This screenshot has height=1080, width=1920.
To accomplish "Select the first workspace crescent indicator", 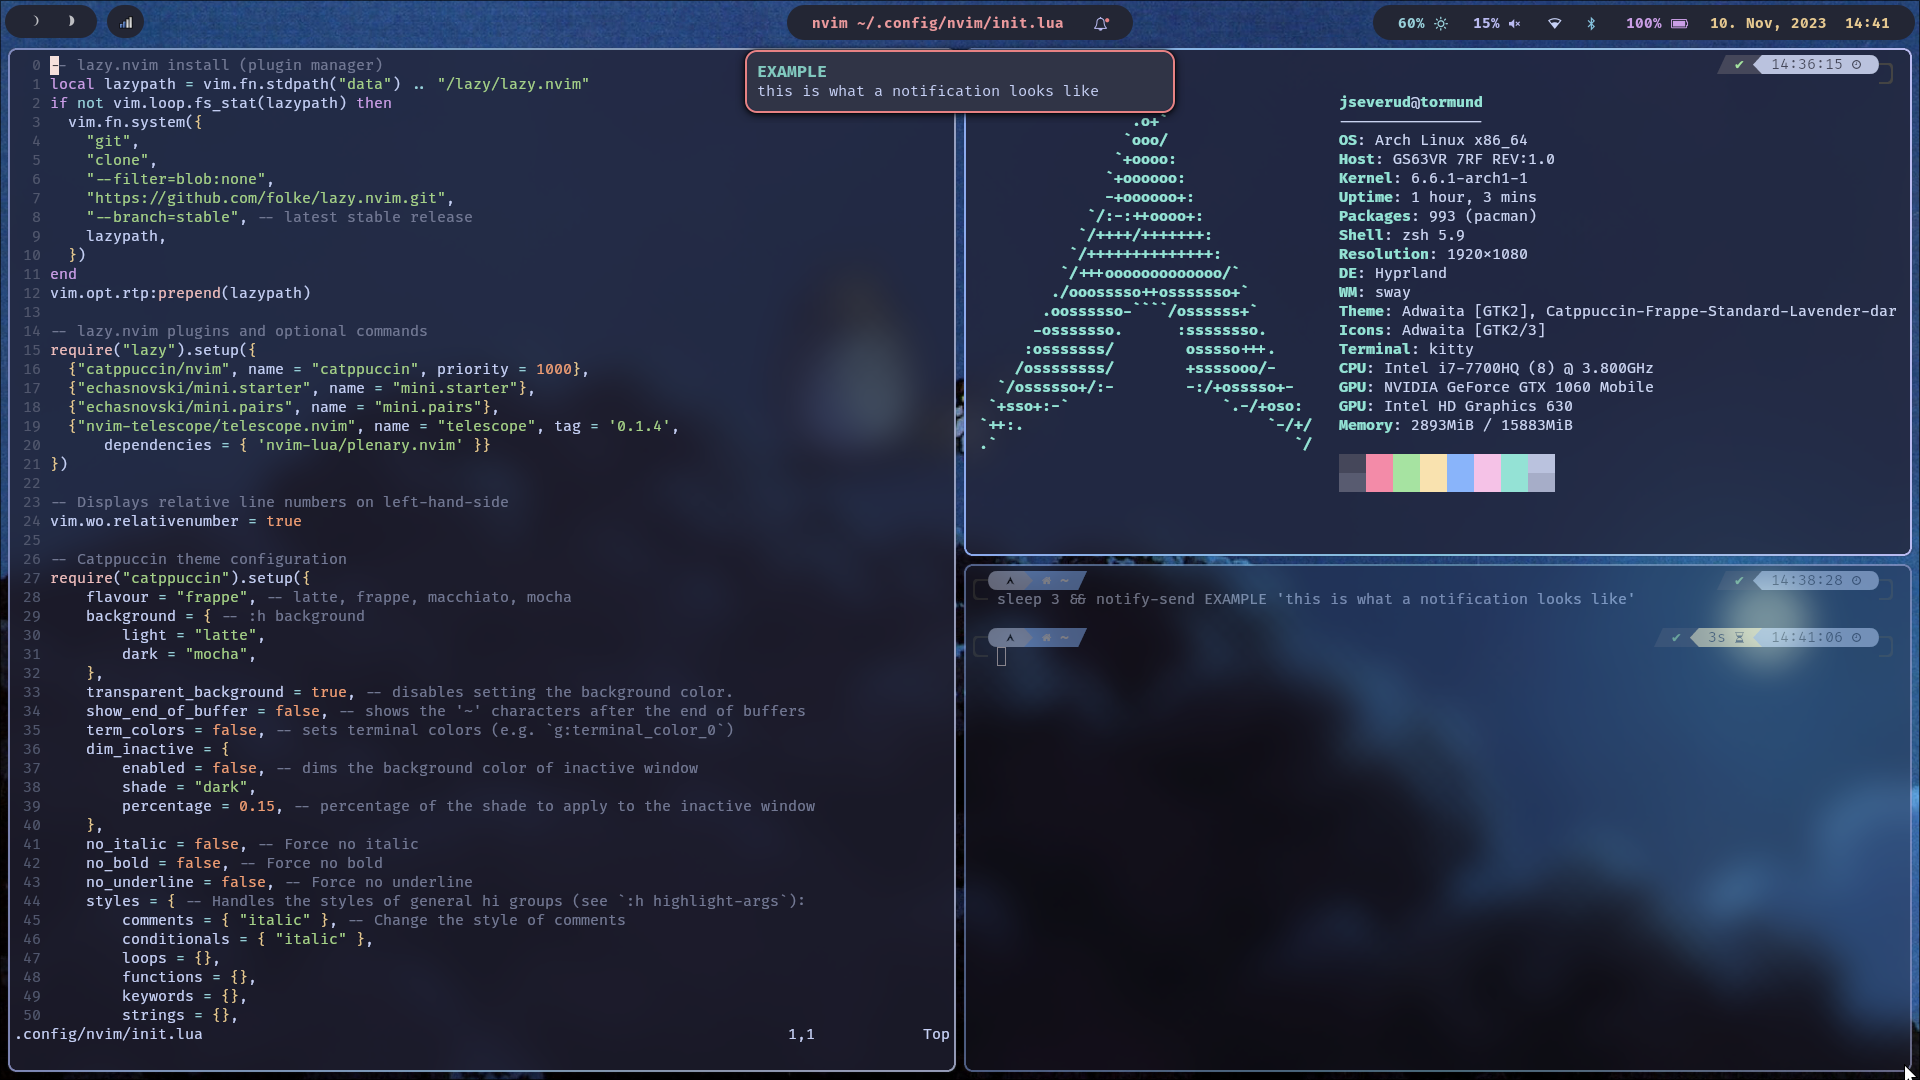I will (37, 21).
